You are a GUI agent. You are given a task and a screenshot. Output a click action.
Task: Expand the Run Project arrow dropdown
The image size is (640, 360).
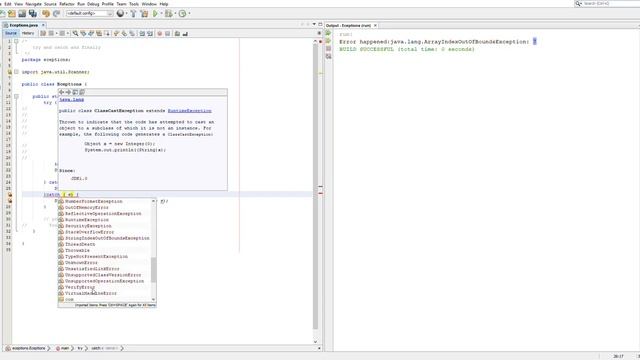click(161, 13)
